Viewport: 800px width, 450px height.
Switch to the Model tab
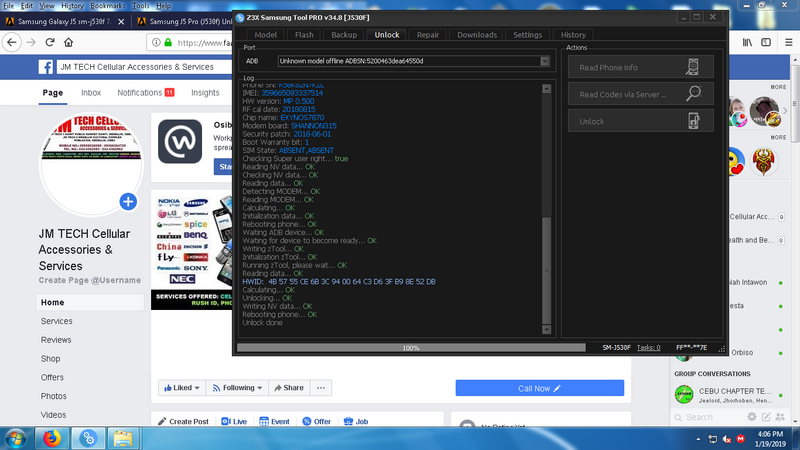click(x=265, y=35)
